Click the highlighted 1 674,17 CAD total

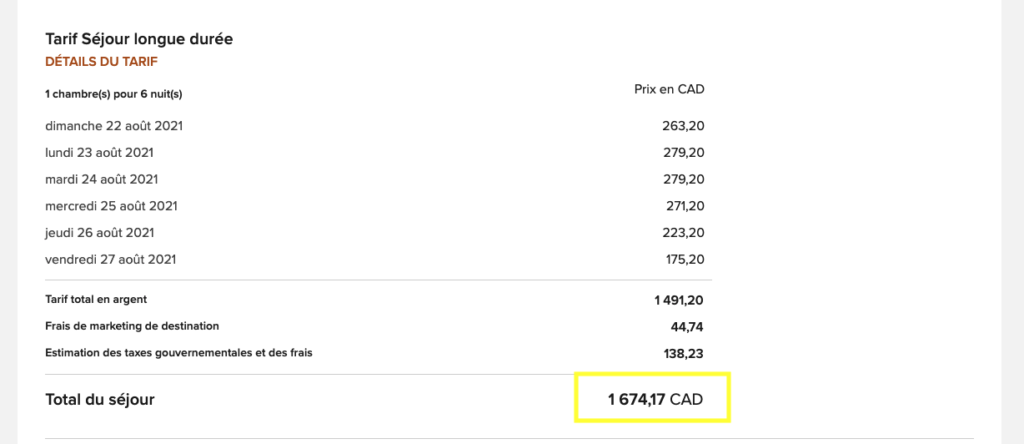click(655, 400)
